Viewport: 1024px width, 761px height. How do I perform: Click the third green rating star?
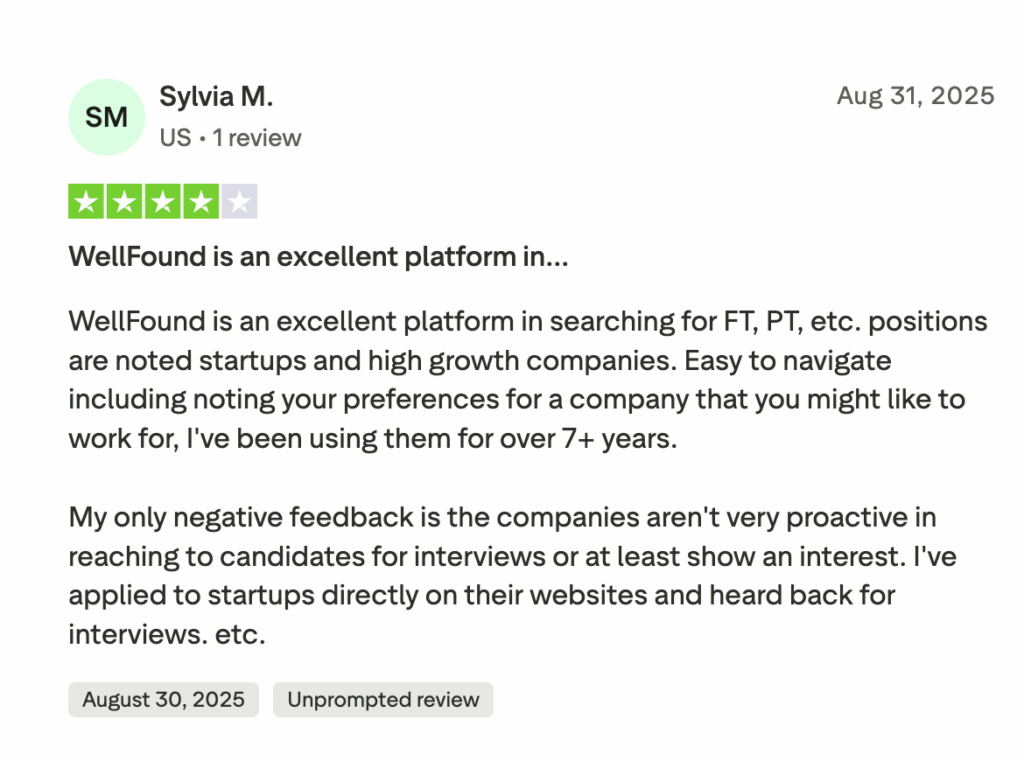coord(163,202)
